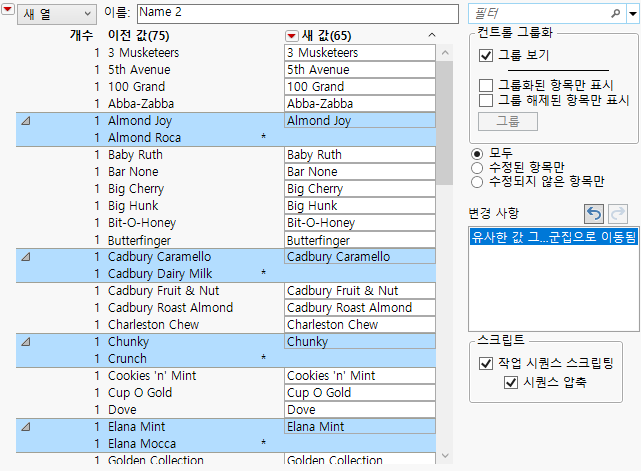Screen dimensions: 641x471
Task: Edit the Almond Joy new value field
Action: coord(360,121)
